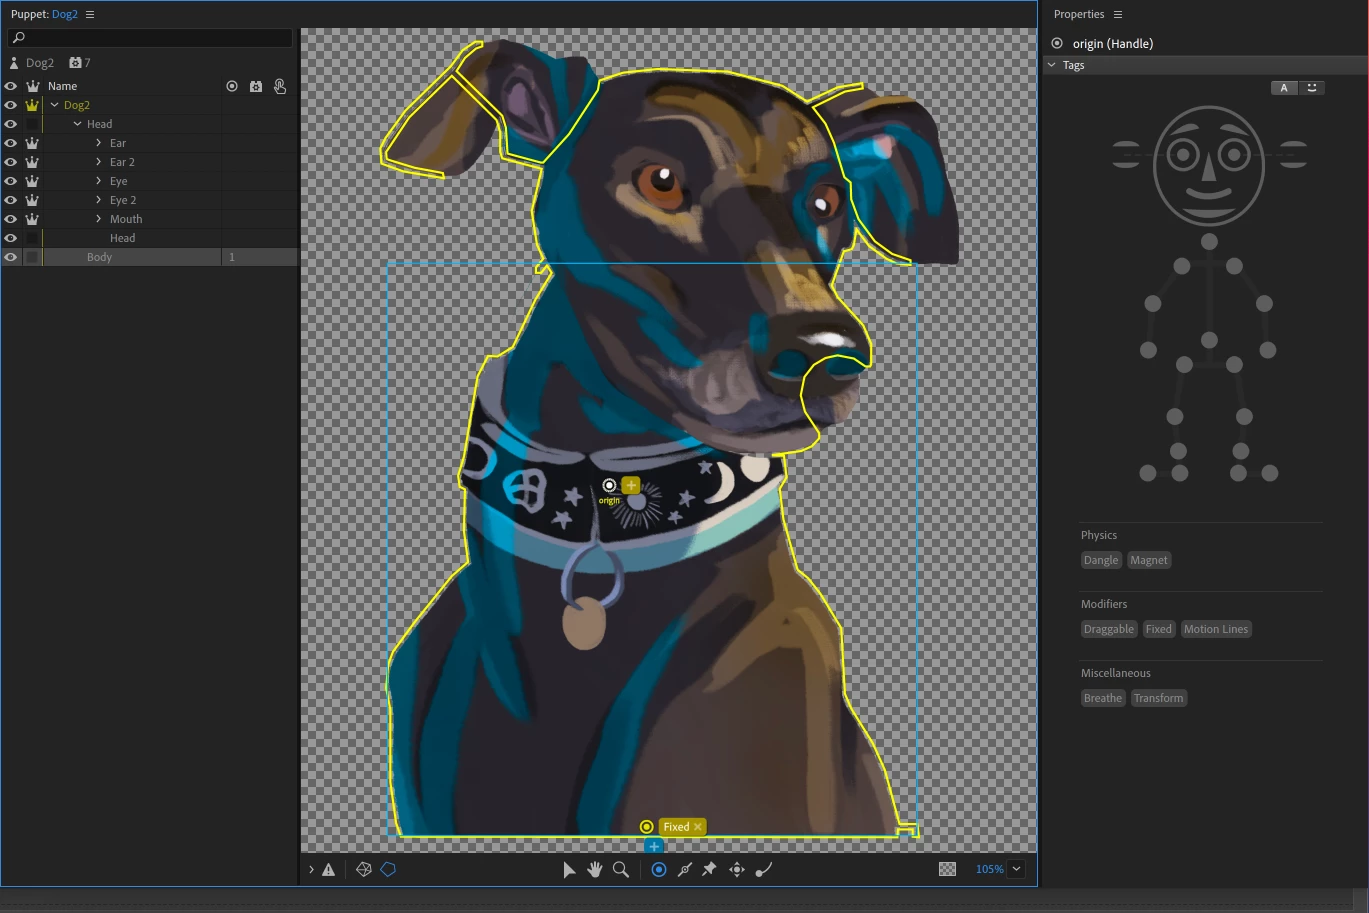The image size is (1369, 913).
Task: Expand the Eye 2 group
Action: click(x=99, y=200)
